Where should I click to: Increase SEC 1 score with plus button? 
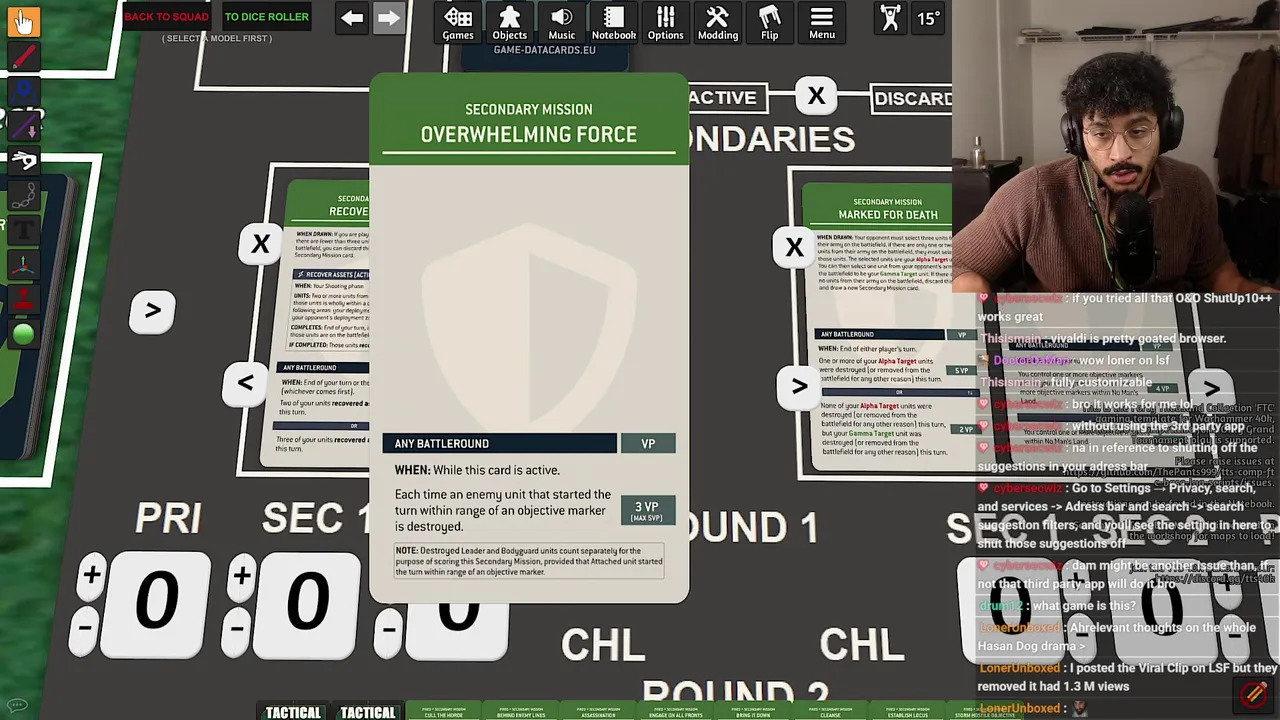pyautogui.click(x=241, y=576)
